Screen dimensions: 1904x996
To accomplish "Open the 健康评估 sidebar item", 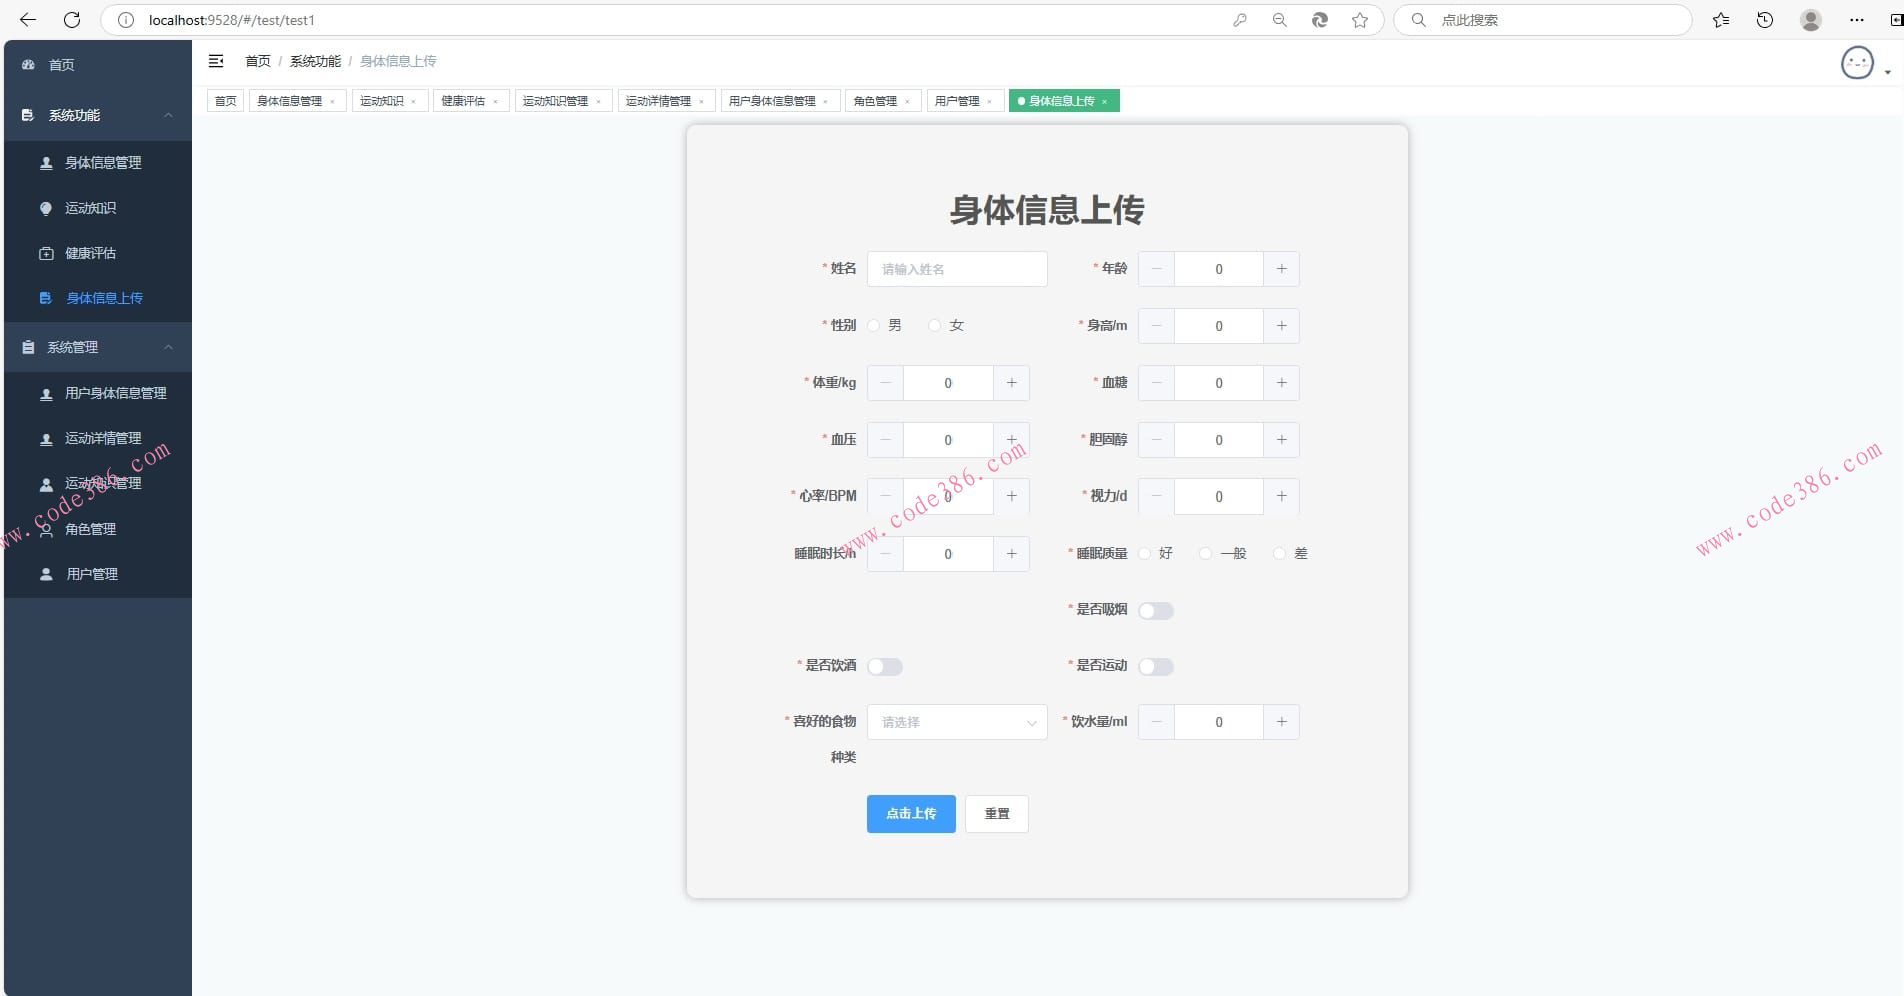I will (x=89, y=253).
